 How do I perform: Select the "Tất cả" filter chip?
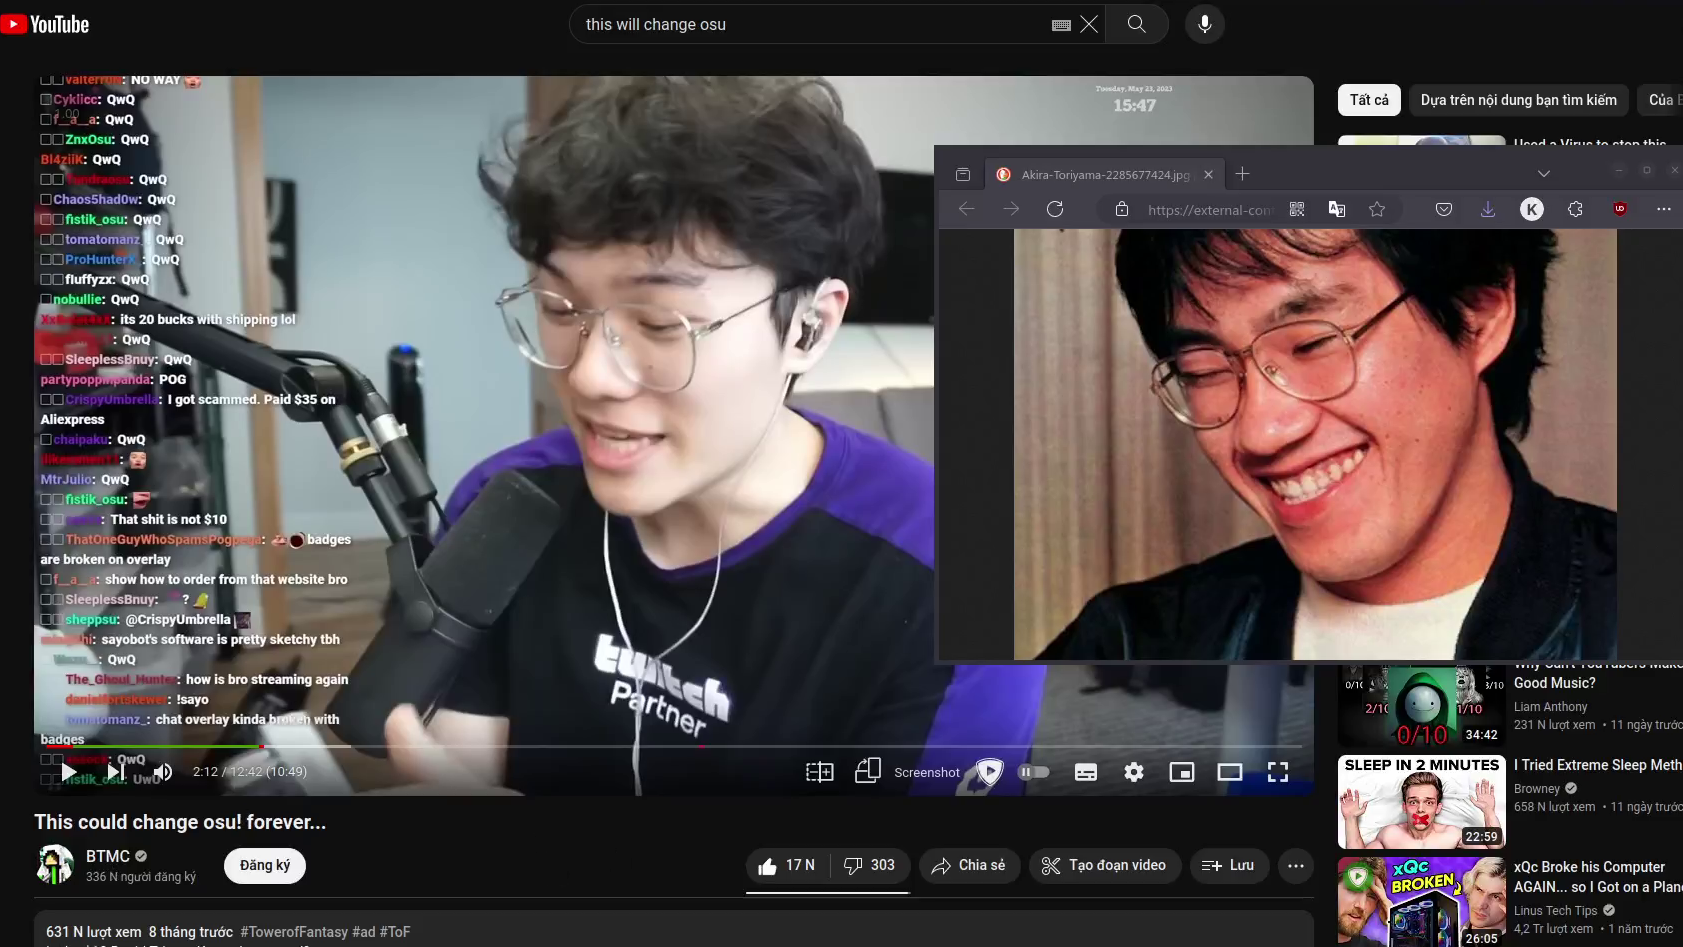(x=1368, y=100)
